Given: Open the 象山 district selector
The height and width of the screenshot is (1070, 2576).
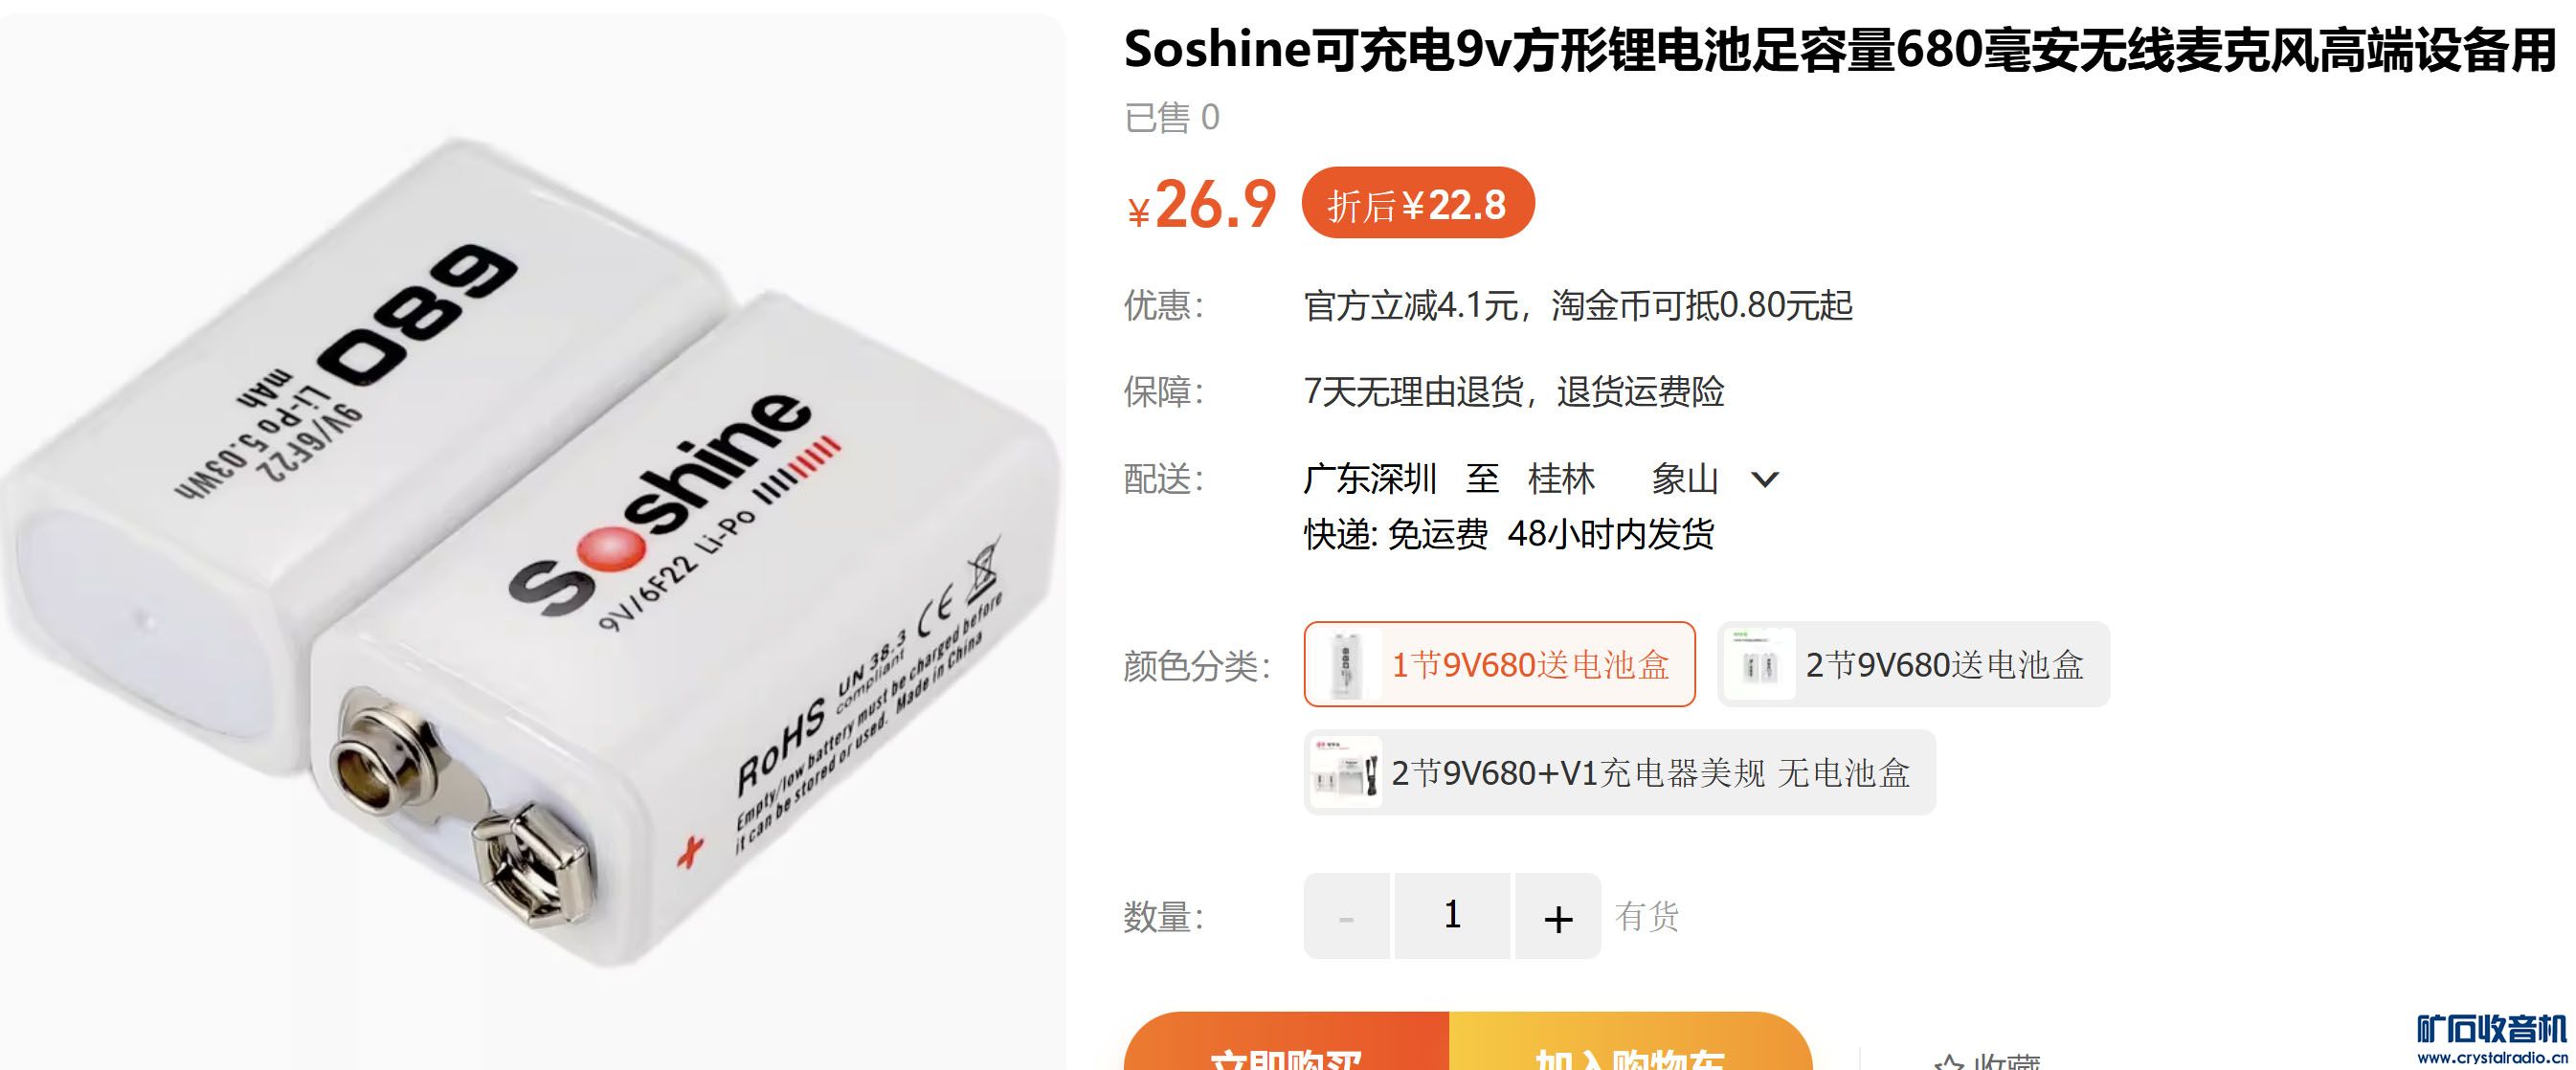Looking at the screenshot, I should [1684, 479].
